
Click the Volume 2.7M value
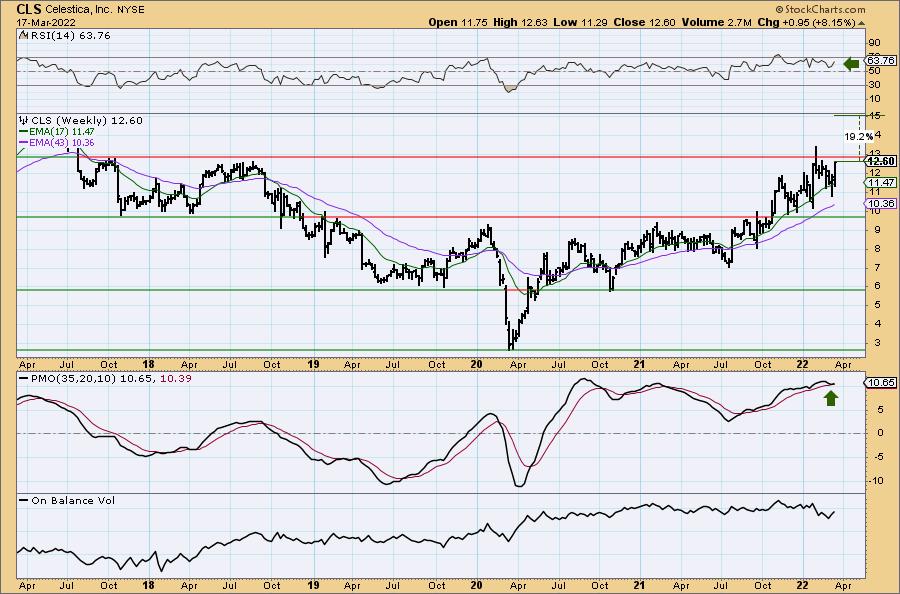click(x=716, y=22)
